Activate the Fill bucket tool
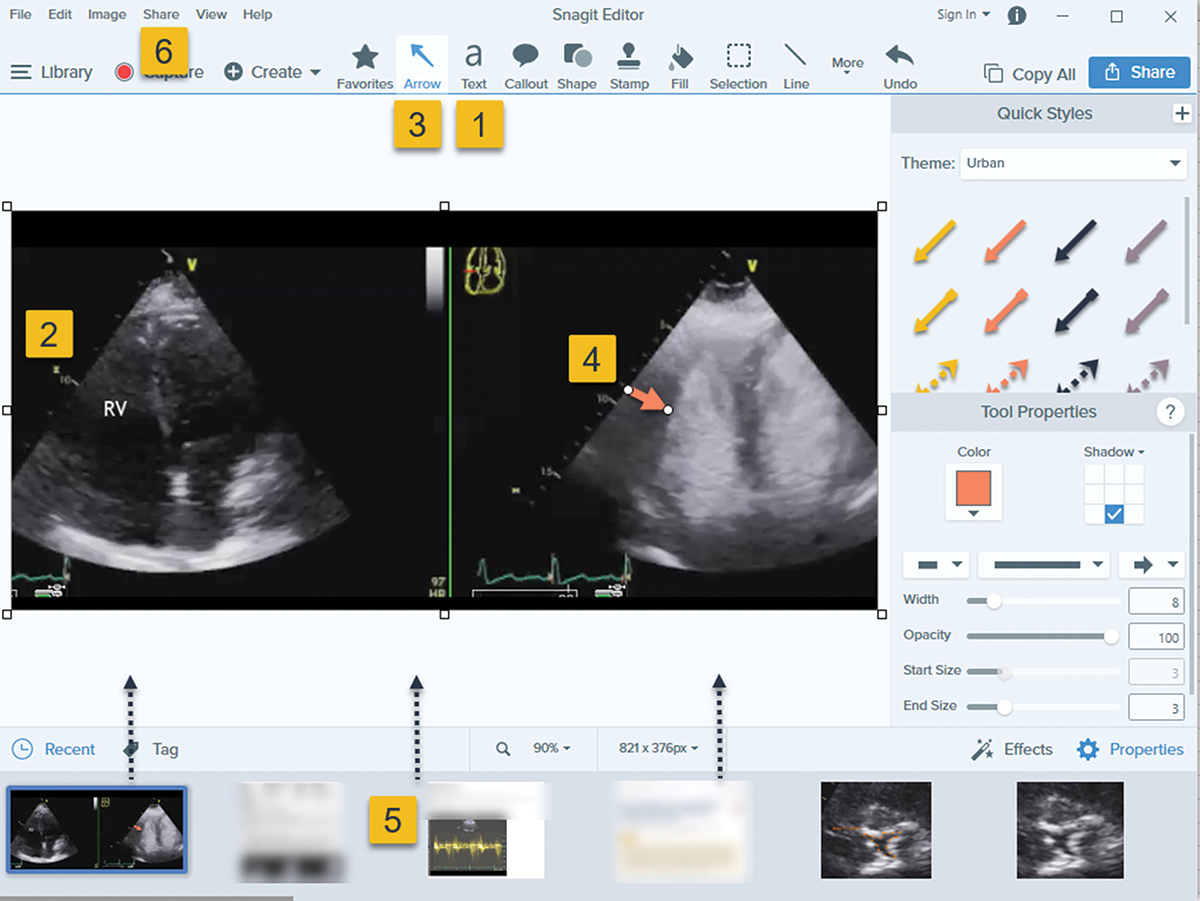The image size is (1200, 901). click(680, 66)
